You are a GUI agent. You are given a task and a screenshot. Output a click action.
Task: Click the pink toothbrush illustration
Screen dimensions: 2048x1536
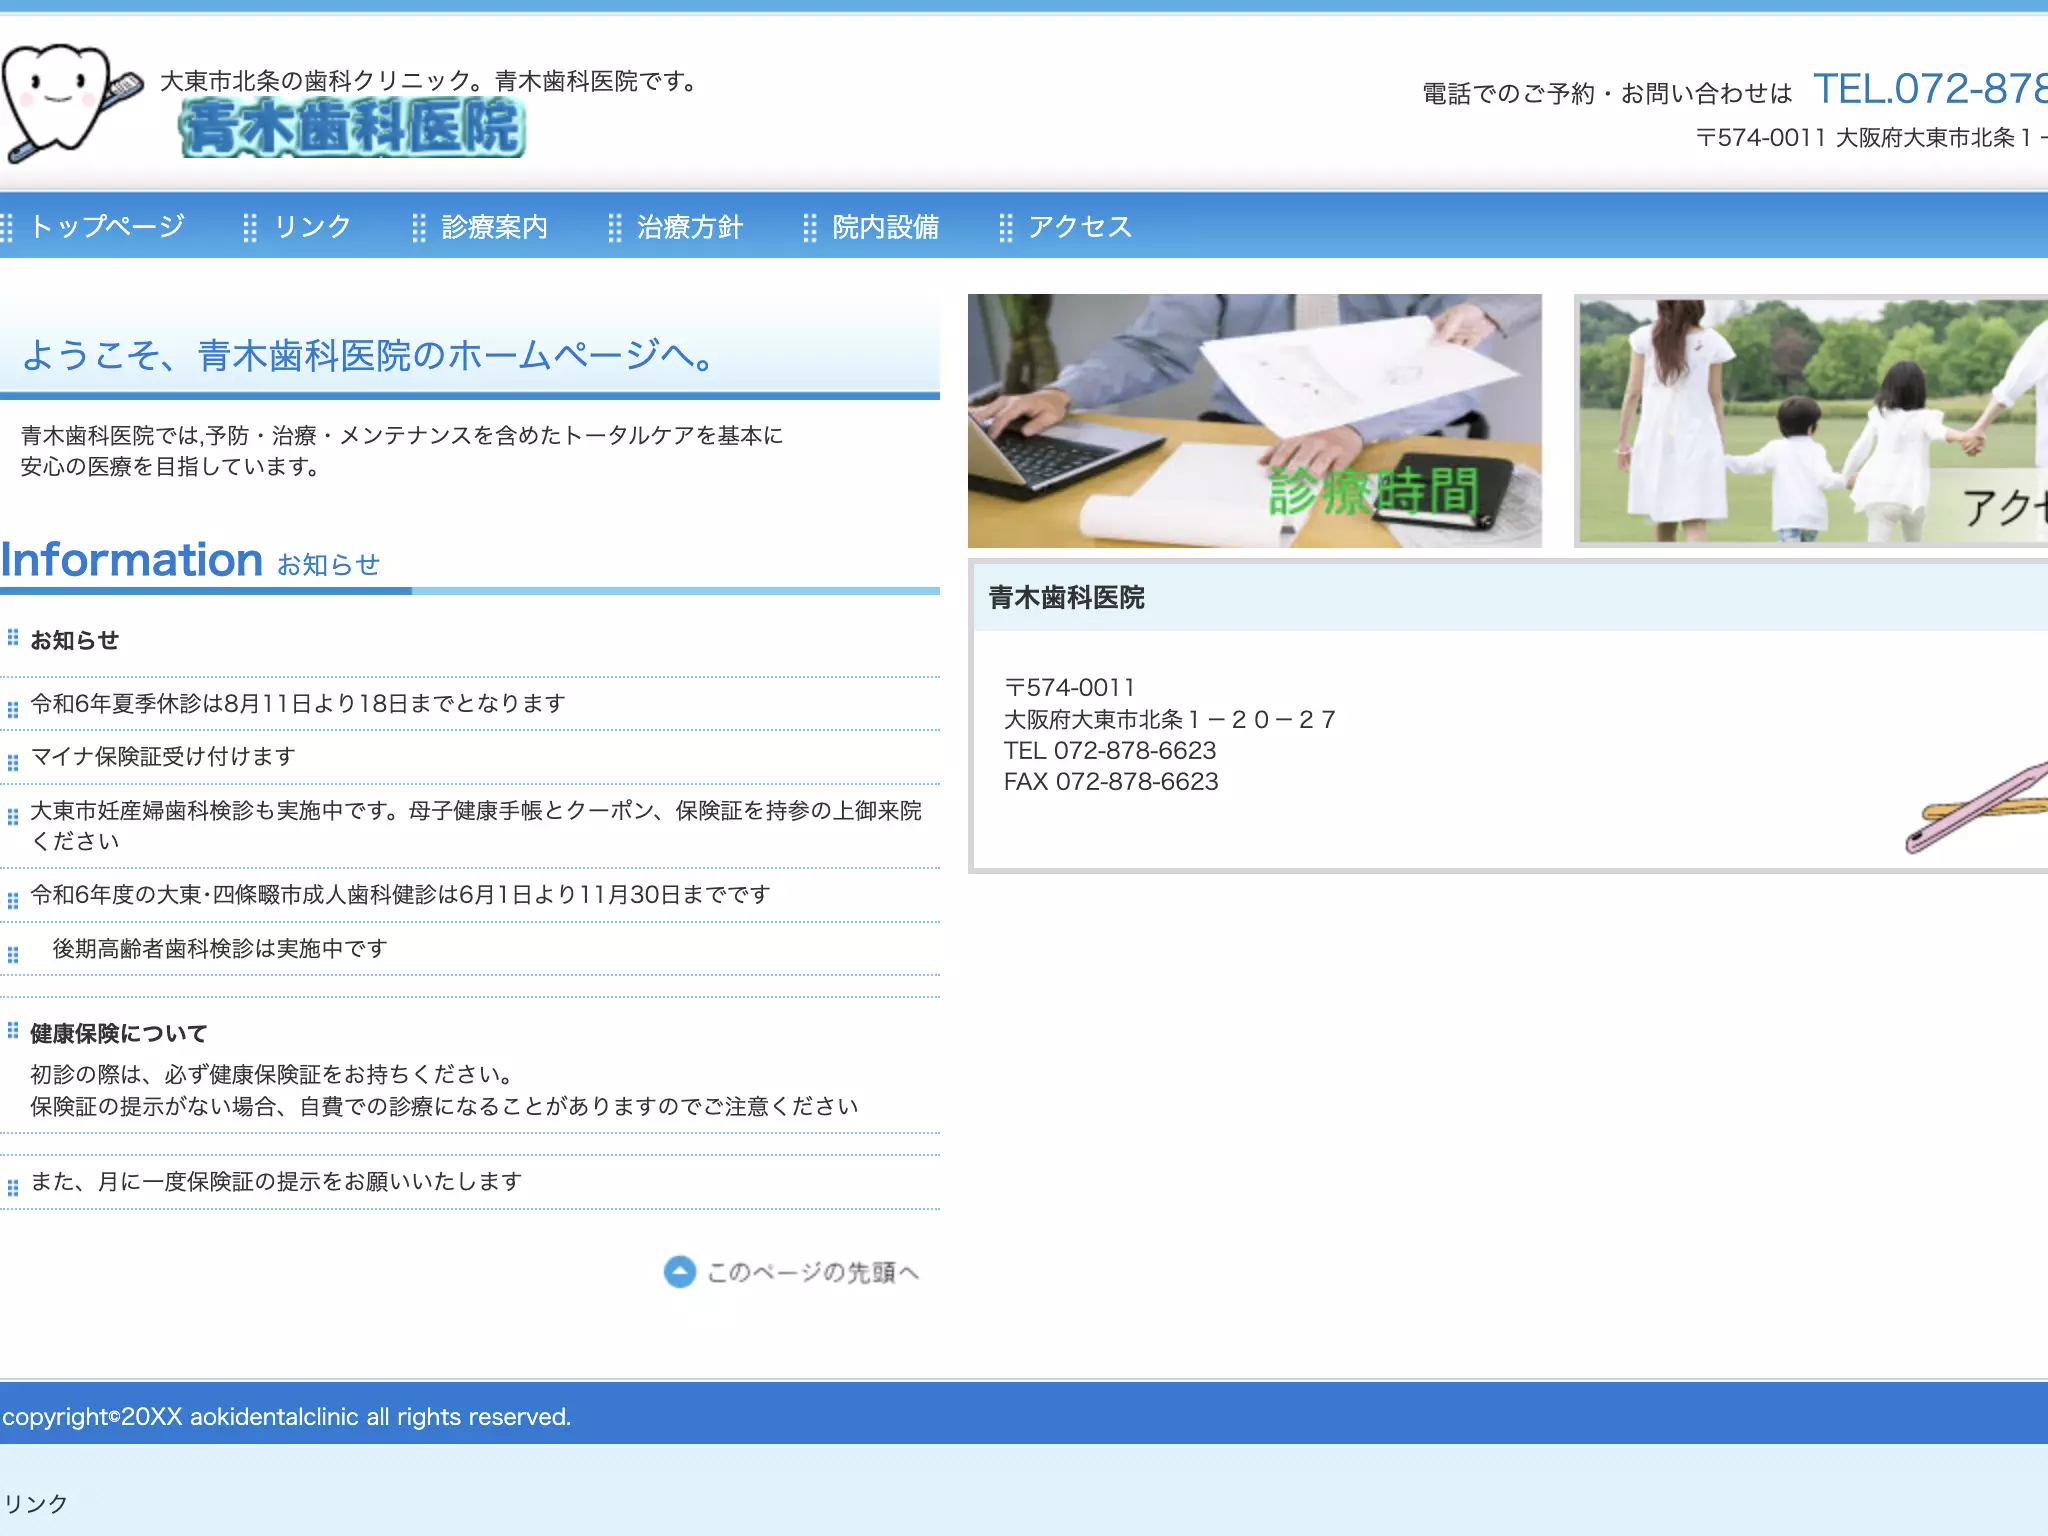click(1976, 806)
